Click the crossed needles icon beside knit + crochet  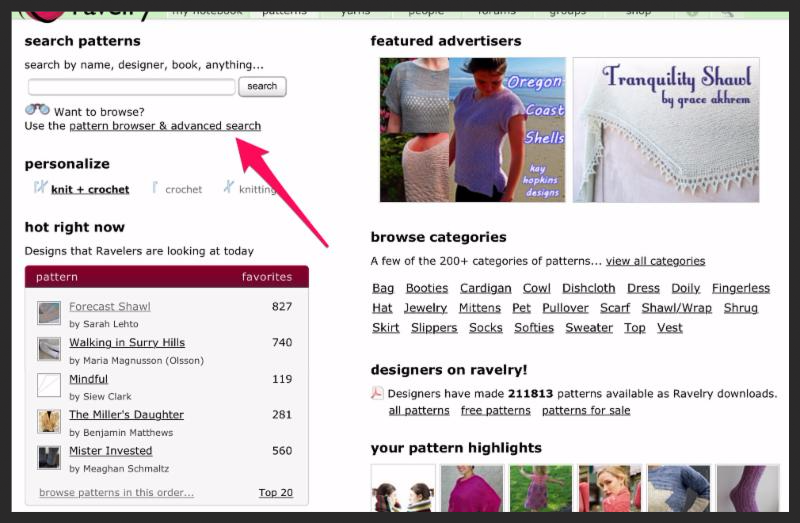[40, 188]
